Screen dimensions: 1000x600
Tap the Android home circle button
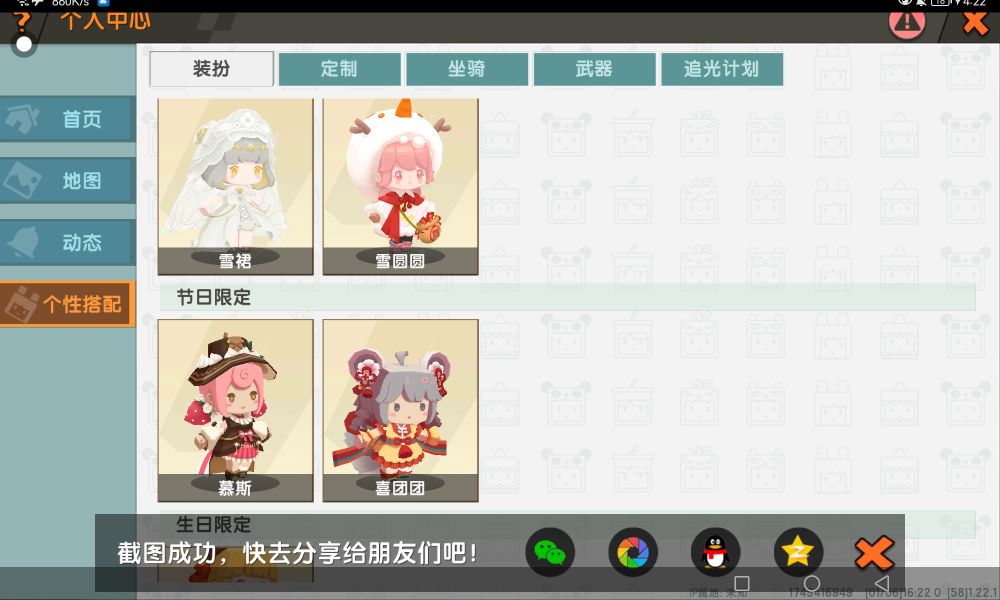tap(811, 583)
